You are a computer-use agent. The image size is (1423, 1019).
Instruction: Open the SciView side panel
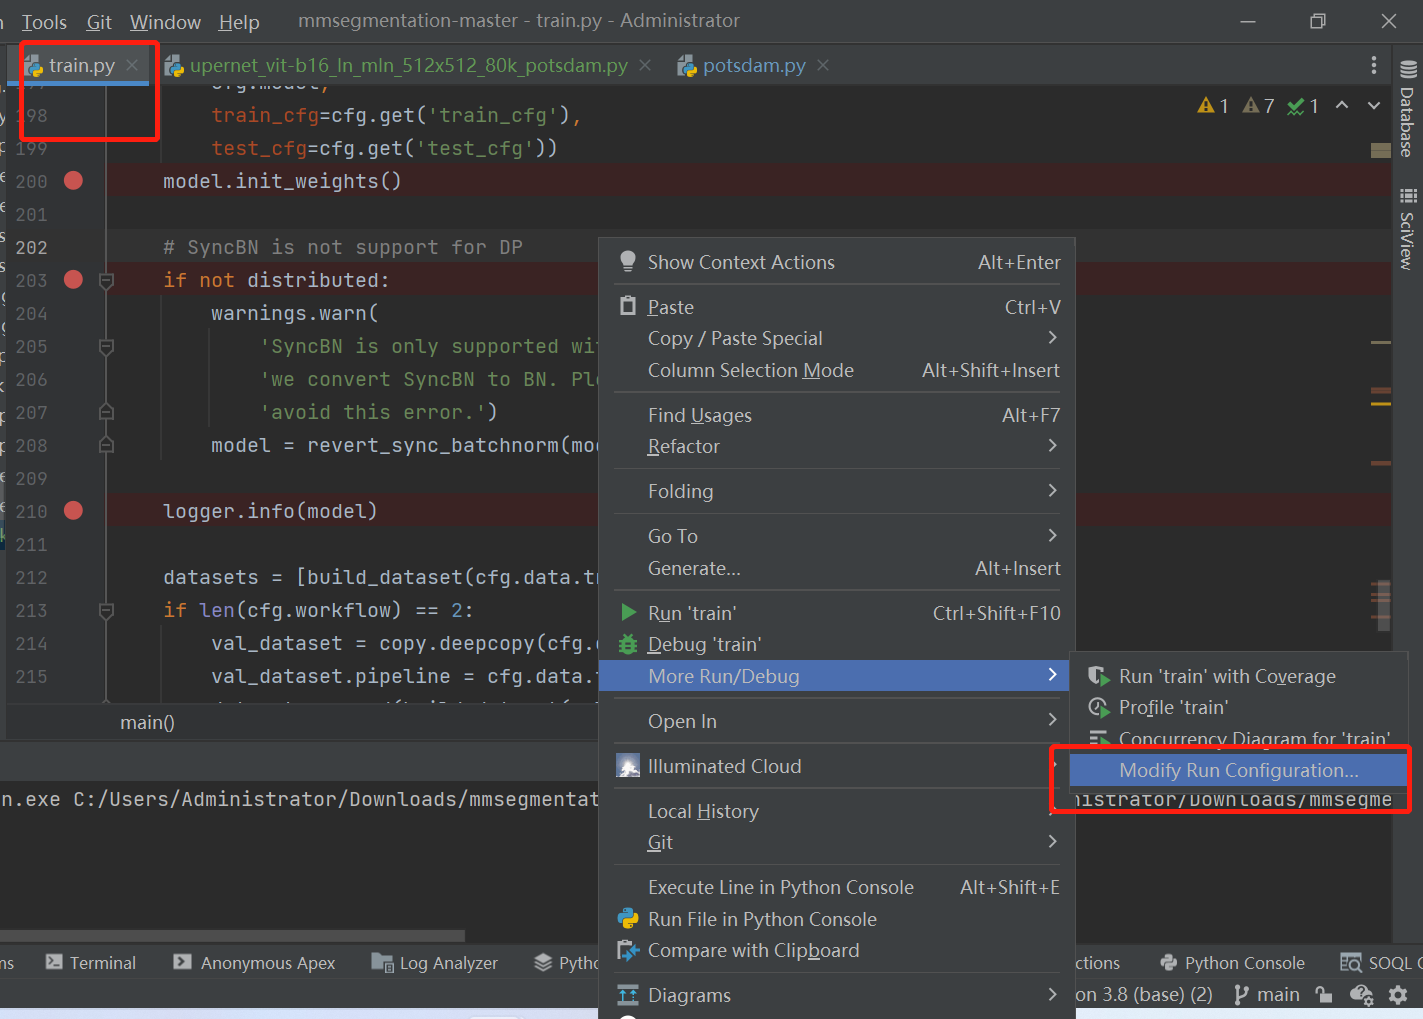pos(1407,230)
